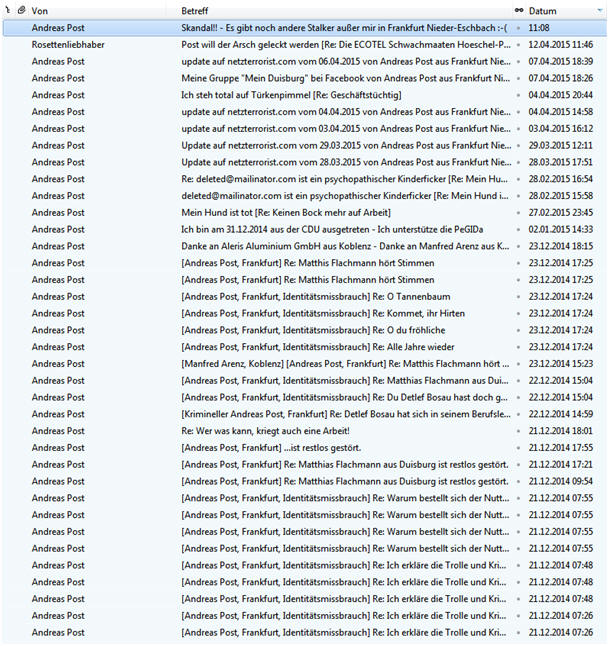The width and height of the screenshot is (609, 646).
Task: Click the date 21.12.2014 17:55
Action: pyautogui.click(x=561, y=448)
